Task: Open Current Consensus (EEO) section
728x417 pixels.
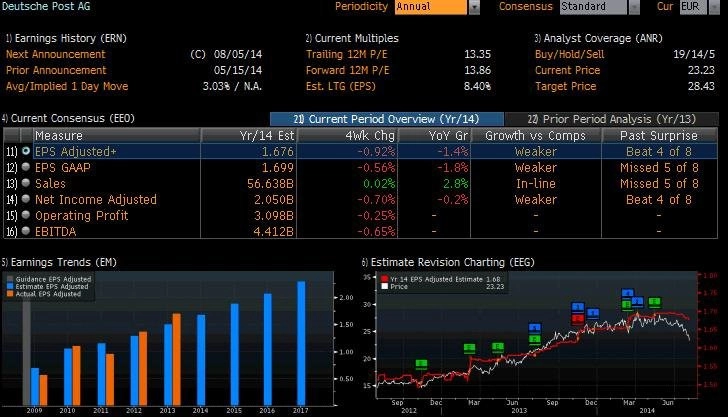Action: click(x=68, y=118)
